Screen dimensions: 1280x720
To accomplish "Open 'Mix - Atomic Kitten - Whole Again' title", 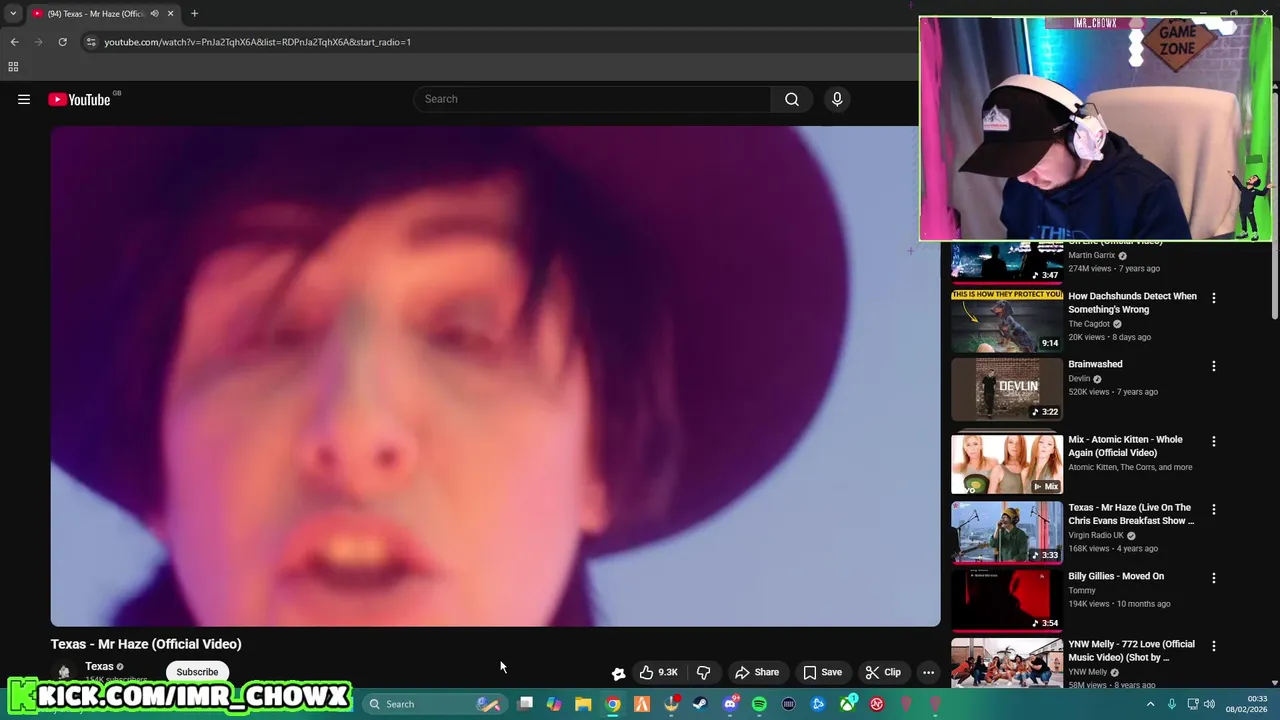I will click(x=1125, y=446).
